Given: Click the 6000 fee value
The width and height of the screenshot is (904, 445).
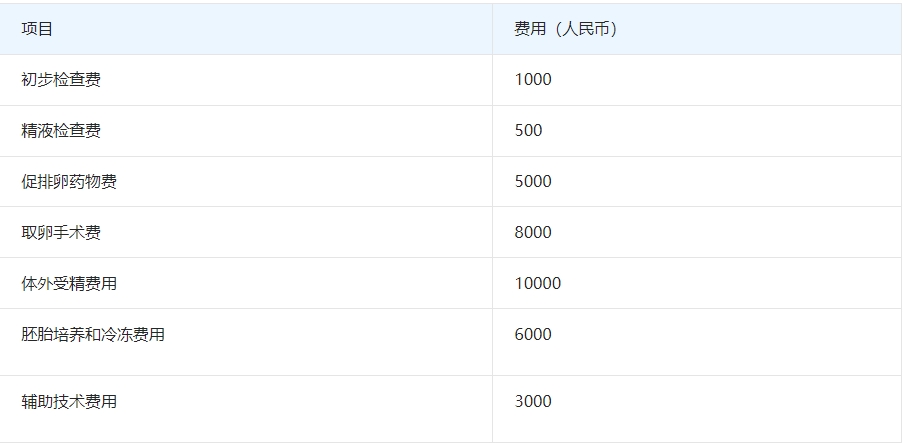Looking at the screenshot, I should (x=533, y=334).
